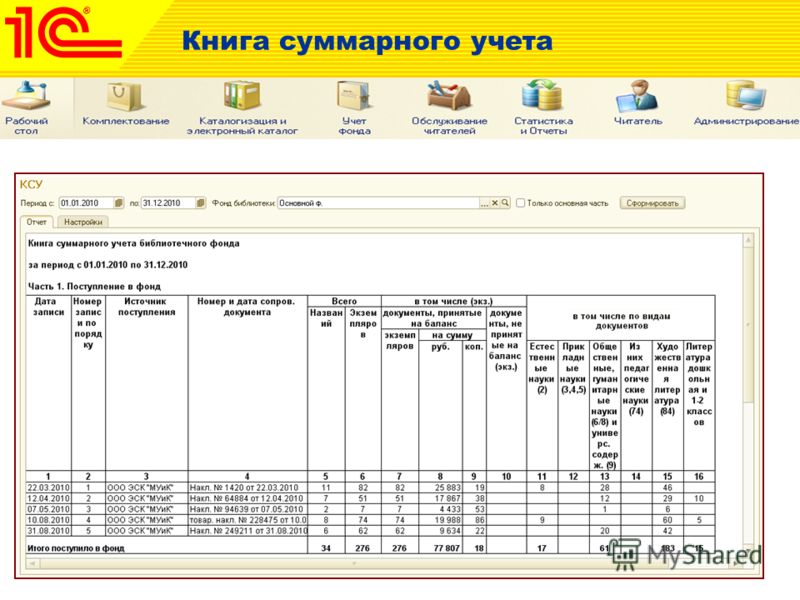Click the Сформировать button

point(652,203)
